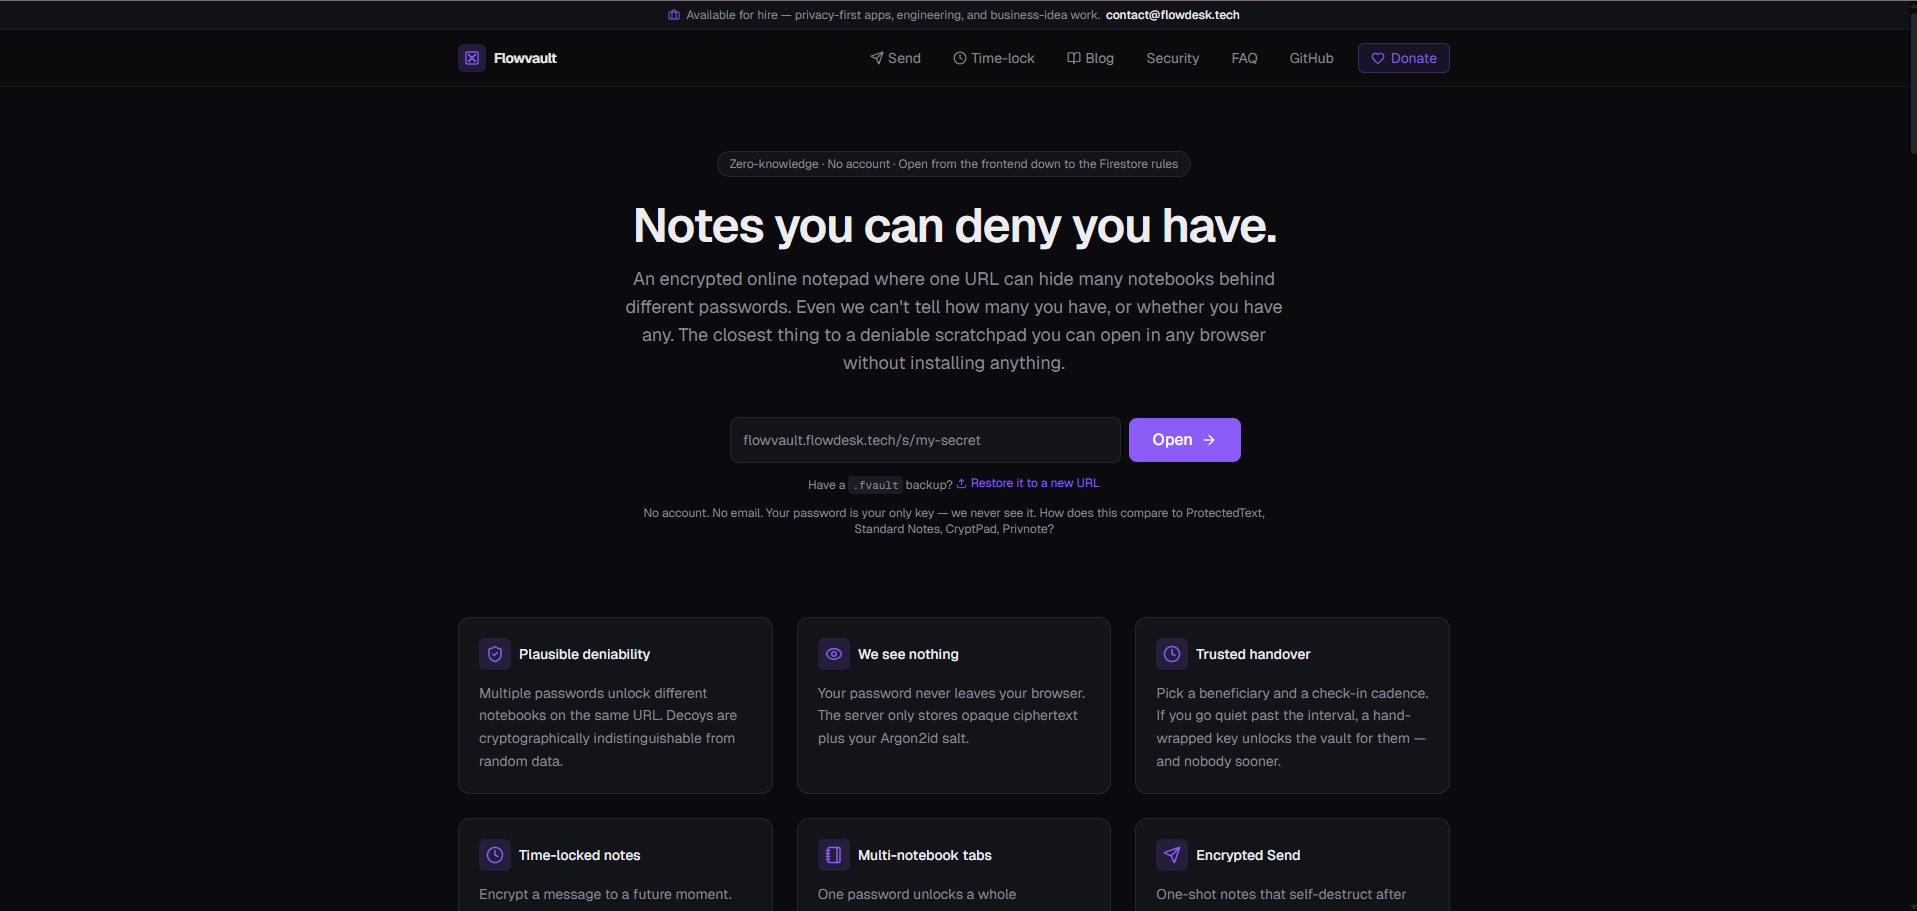
Task: Click the paper-plane icon beside Send nav
Action: pyautogui.click(x=877, y=58)
